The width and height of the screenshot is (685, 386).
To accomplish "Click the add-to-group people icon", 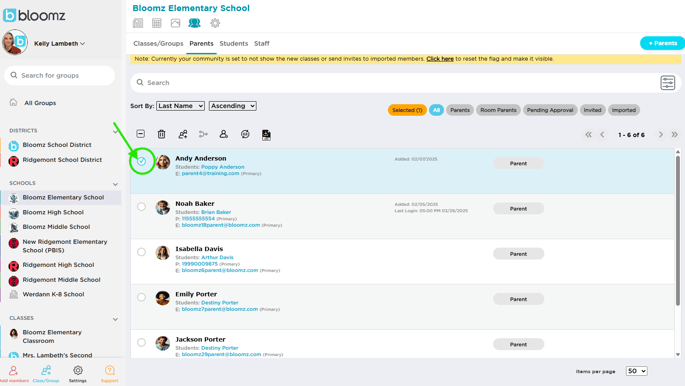I will [x=183, y=134].
